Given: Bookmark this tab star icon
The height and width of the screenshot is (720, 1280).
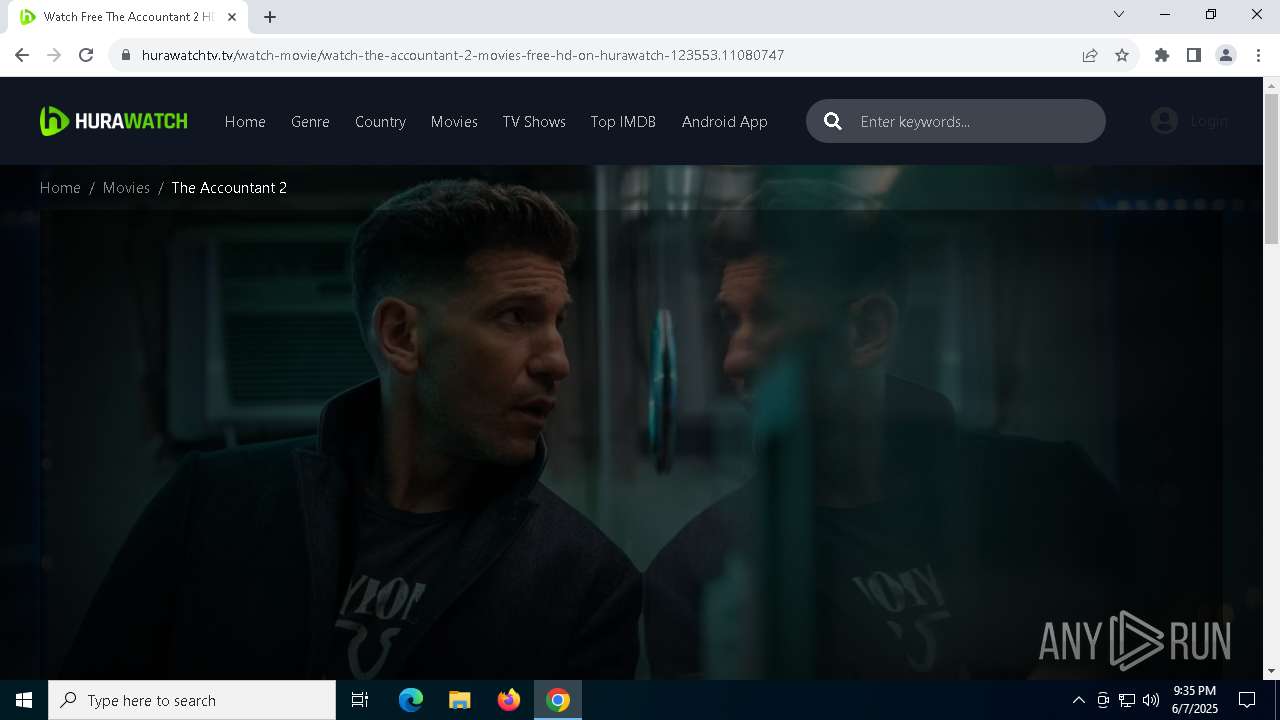Looking at the screenshot, I should [x=1122, y=55].
